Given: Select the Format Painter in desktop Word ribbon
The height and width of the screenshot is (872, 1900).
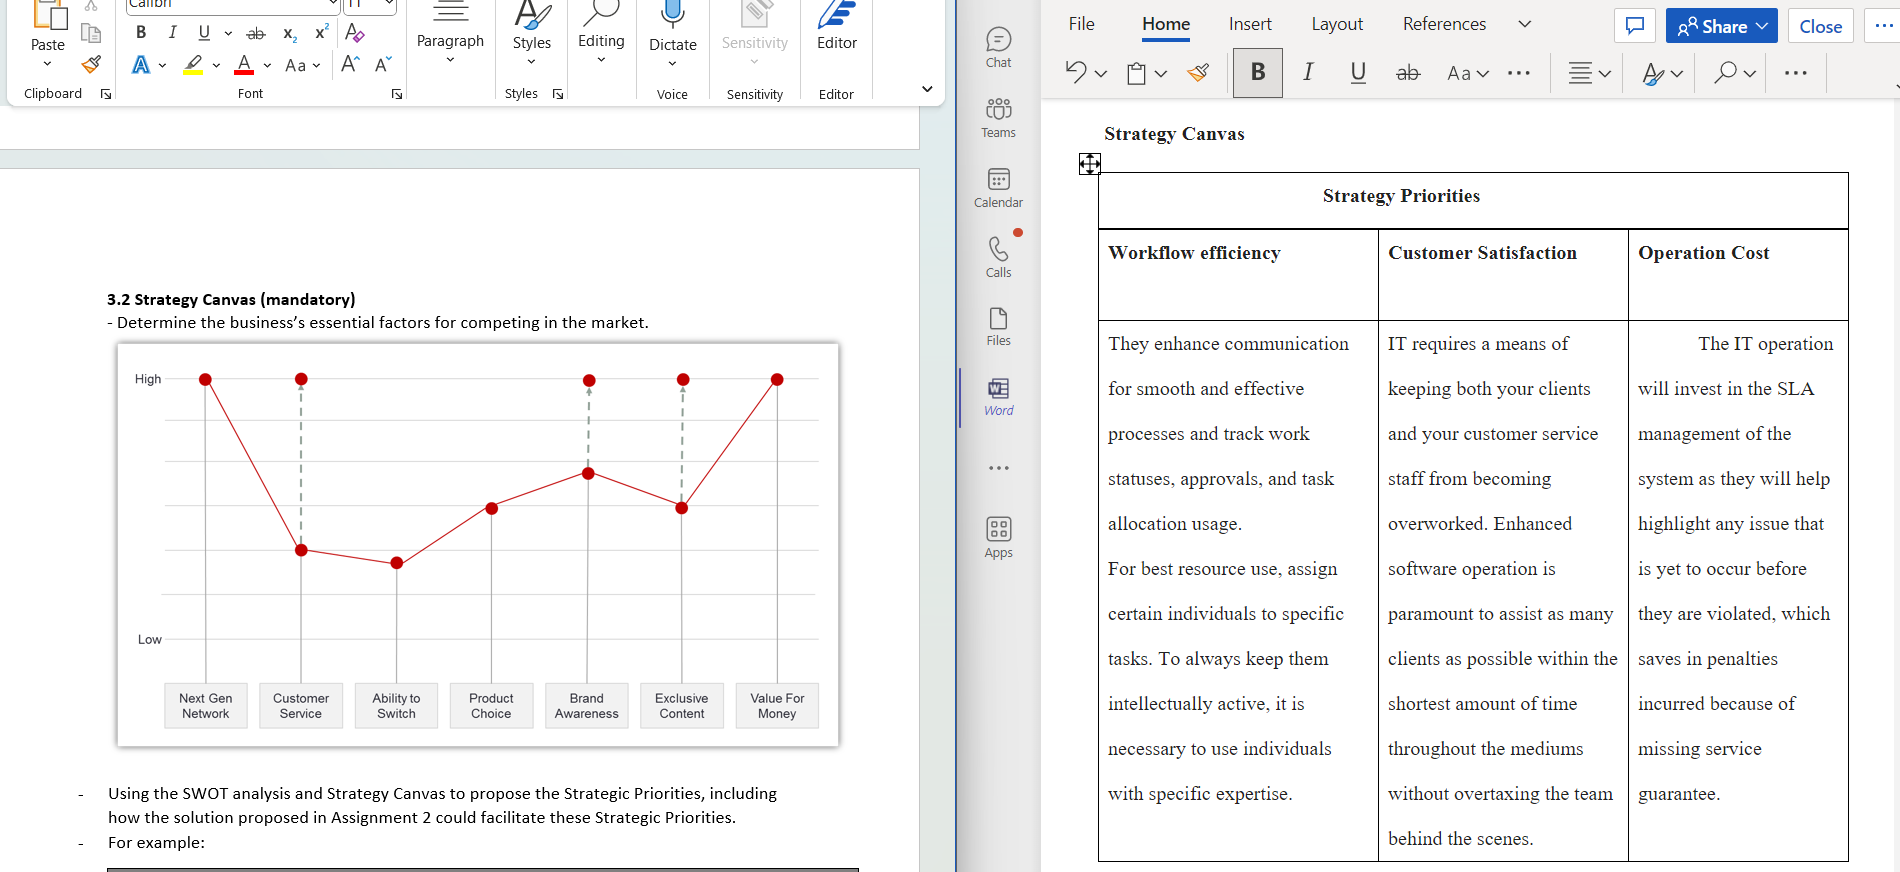Looking at the screenshot, I should pos(91,65).
